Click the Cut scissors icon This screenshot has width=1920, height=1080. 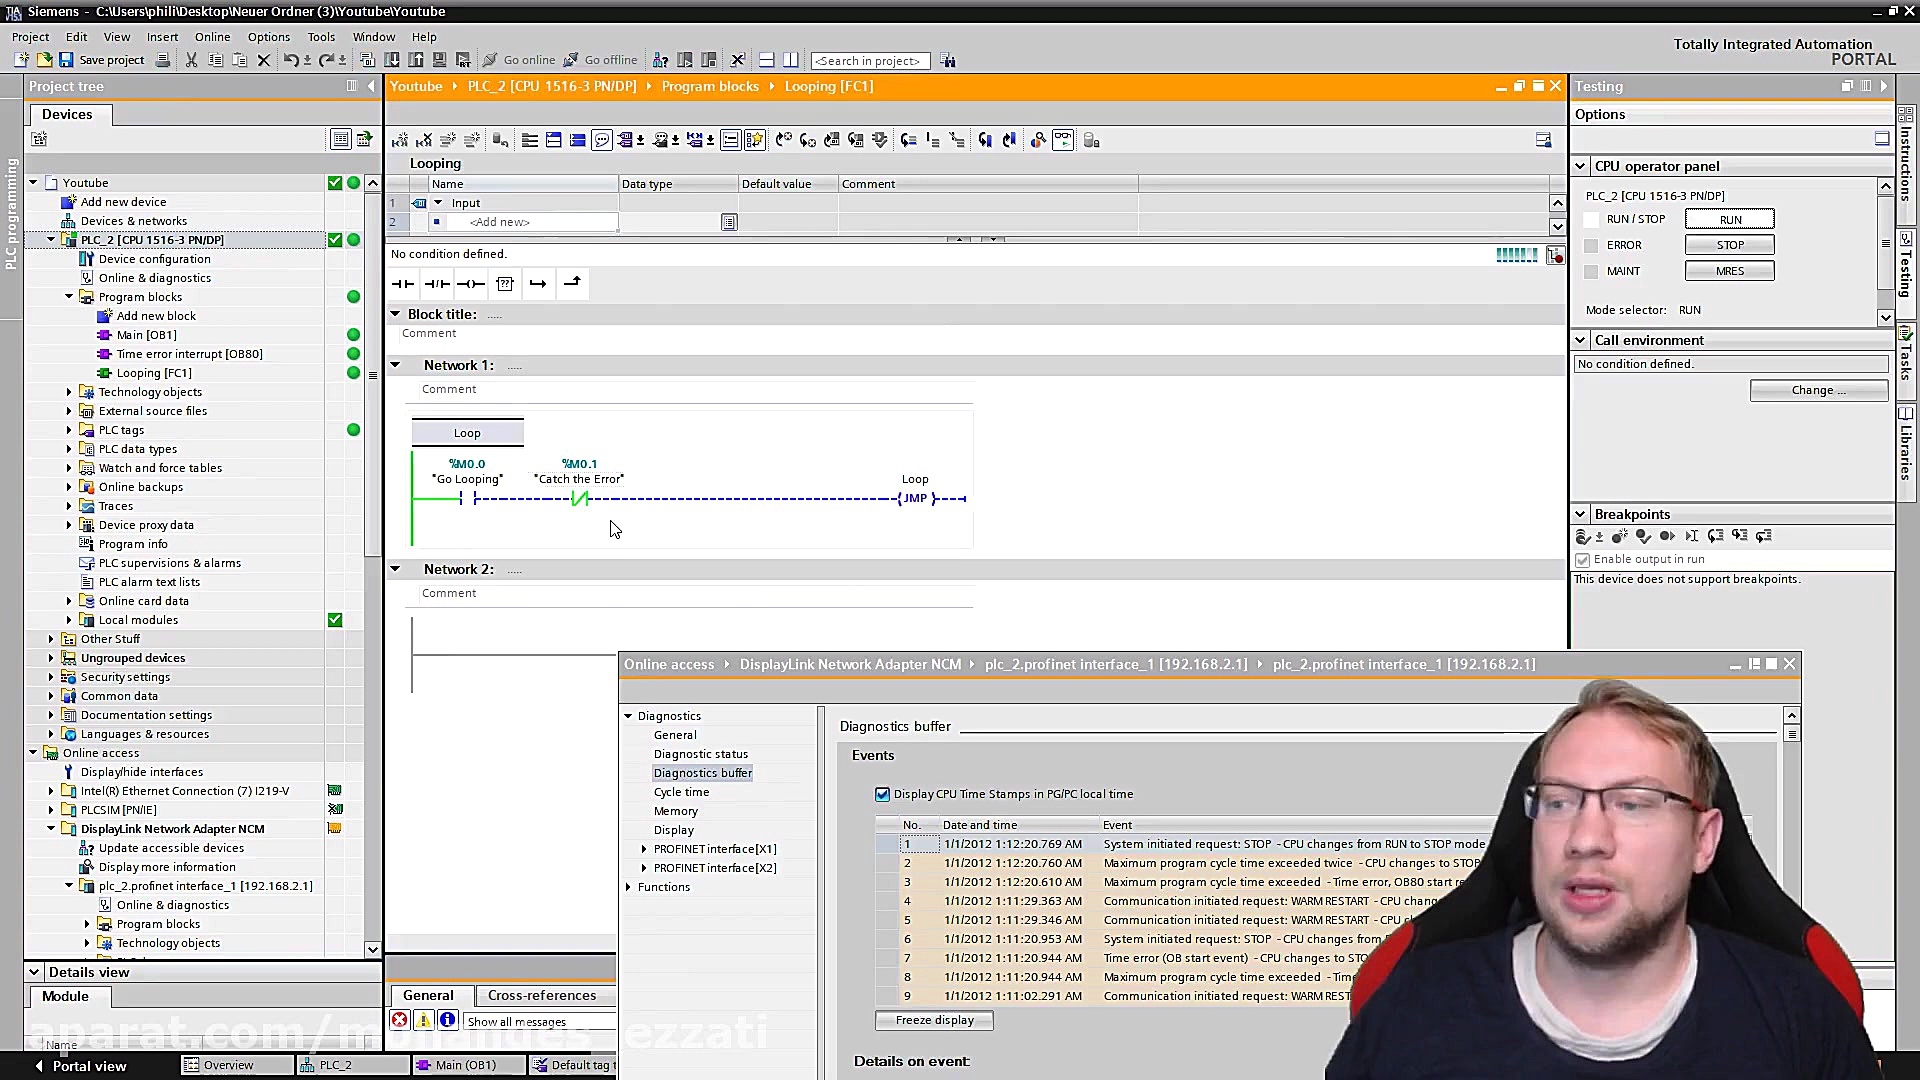pyautogui.click(x=191, y=60)
